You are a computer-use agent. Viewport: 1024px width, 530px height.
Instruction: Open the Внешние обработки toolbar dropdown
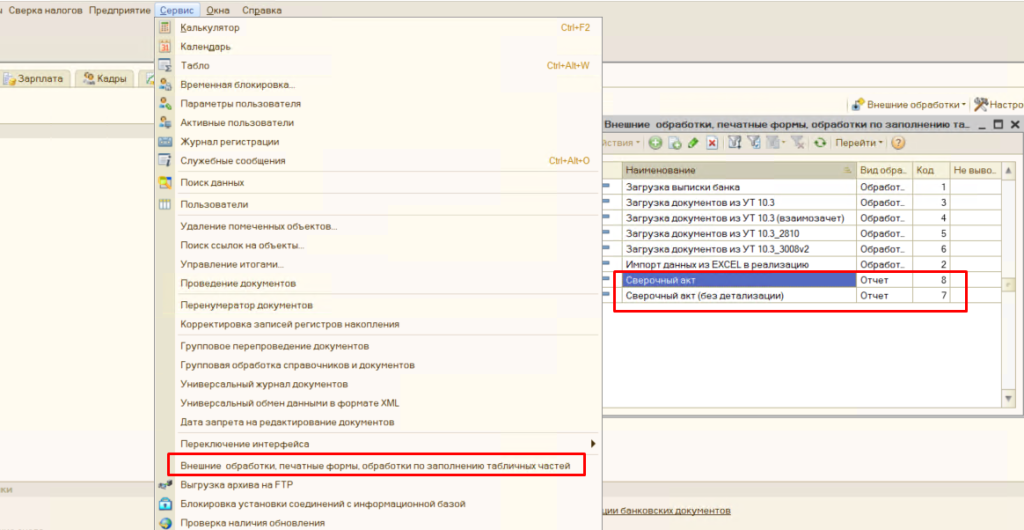908,104
